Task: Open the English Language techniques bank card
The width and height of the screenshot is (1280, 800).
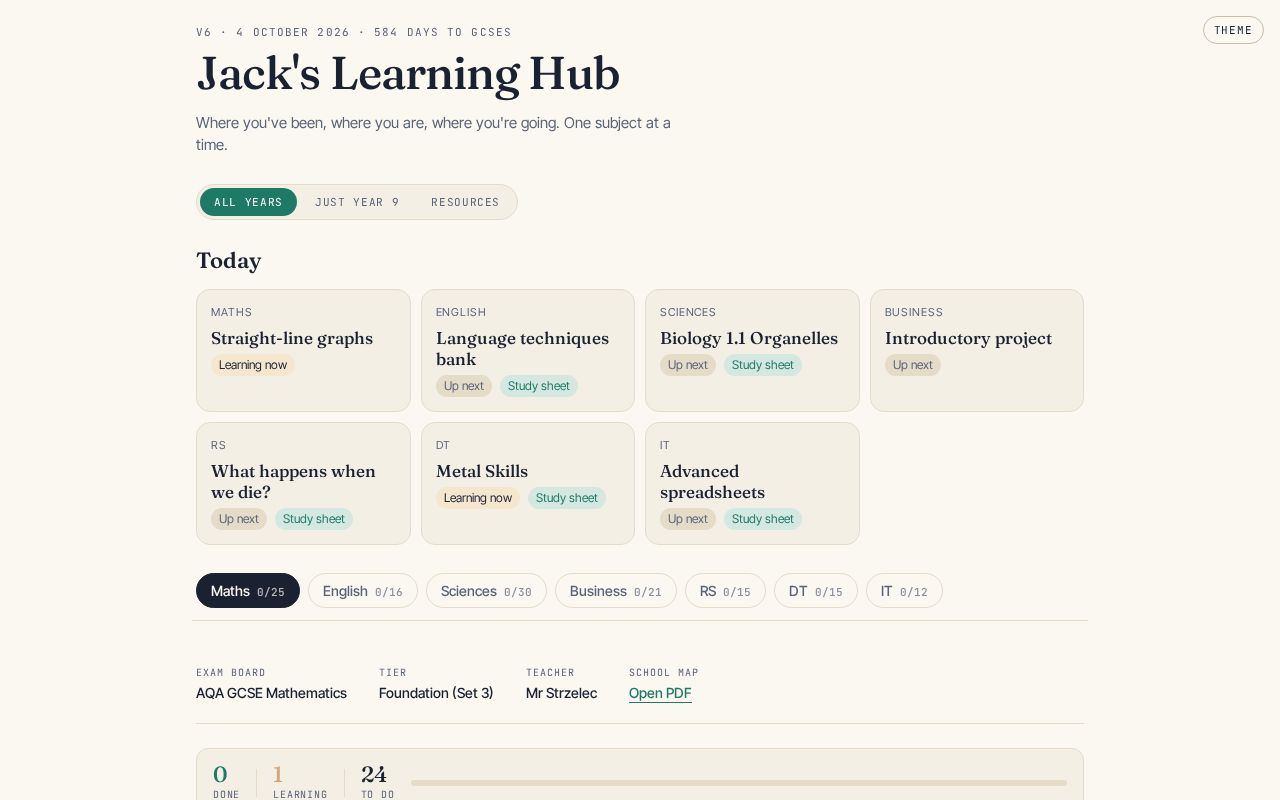Action: tap(528, 350)
